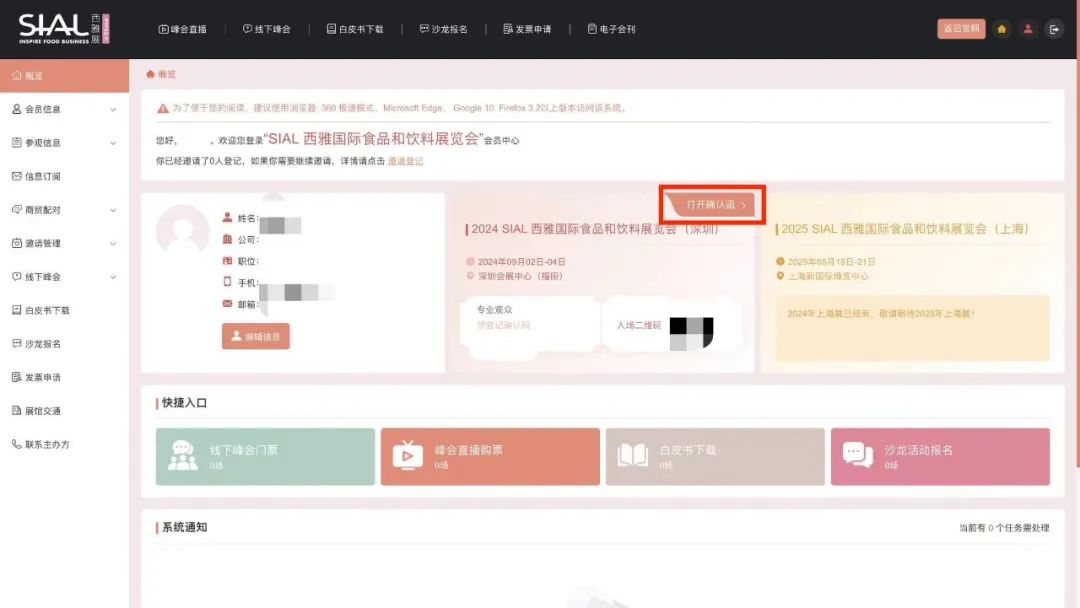The width and height of the screenshot is (1080, 608).
Task: Click the home icon near top right
Action: click(1001, 28)
